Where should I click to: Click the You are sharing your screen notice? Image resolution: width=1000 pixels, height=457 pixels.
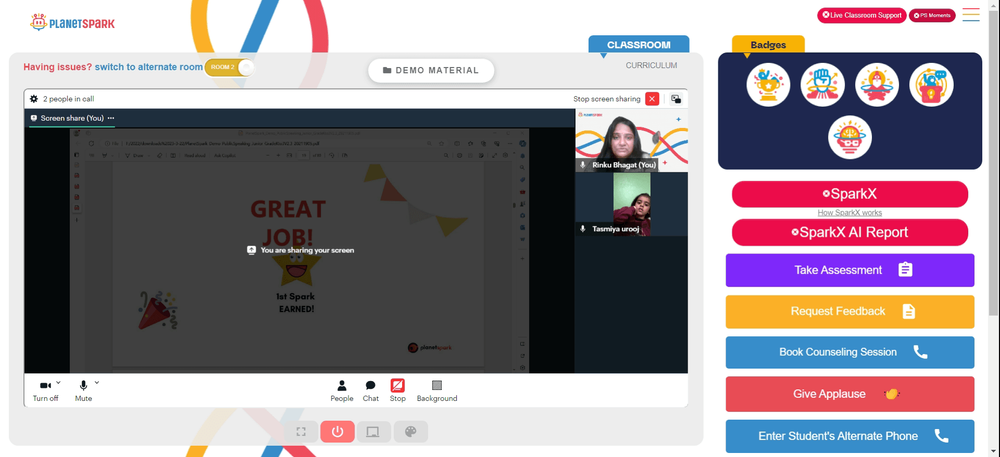tap(300, 250)
